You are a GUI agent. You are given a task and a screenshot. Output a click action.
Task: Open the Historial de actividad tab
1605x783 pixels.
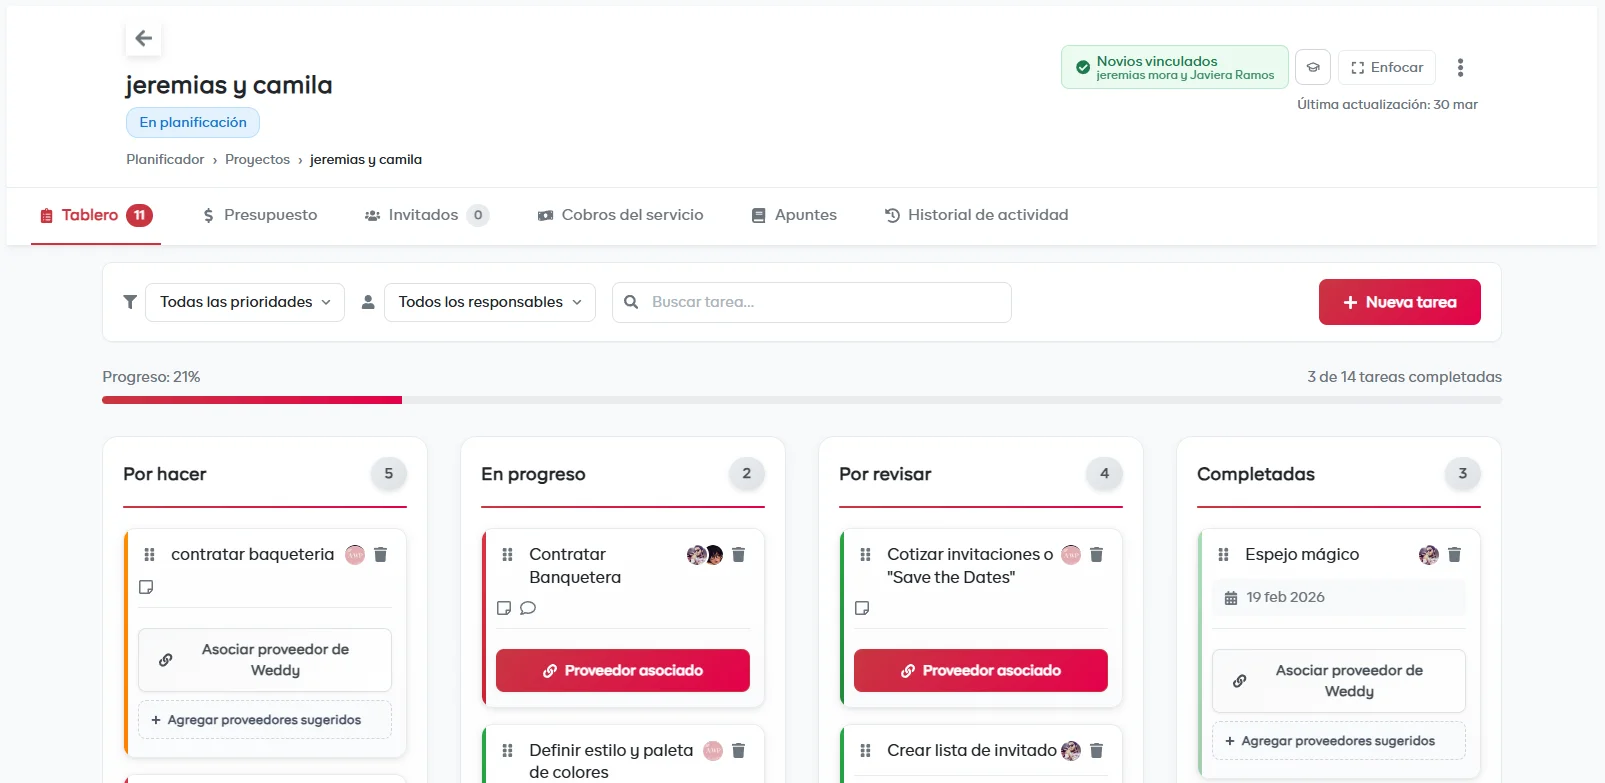click(x=977, y=215)
